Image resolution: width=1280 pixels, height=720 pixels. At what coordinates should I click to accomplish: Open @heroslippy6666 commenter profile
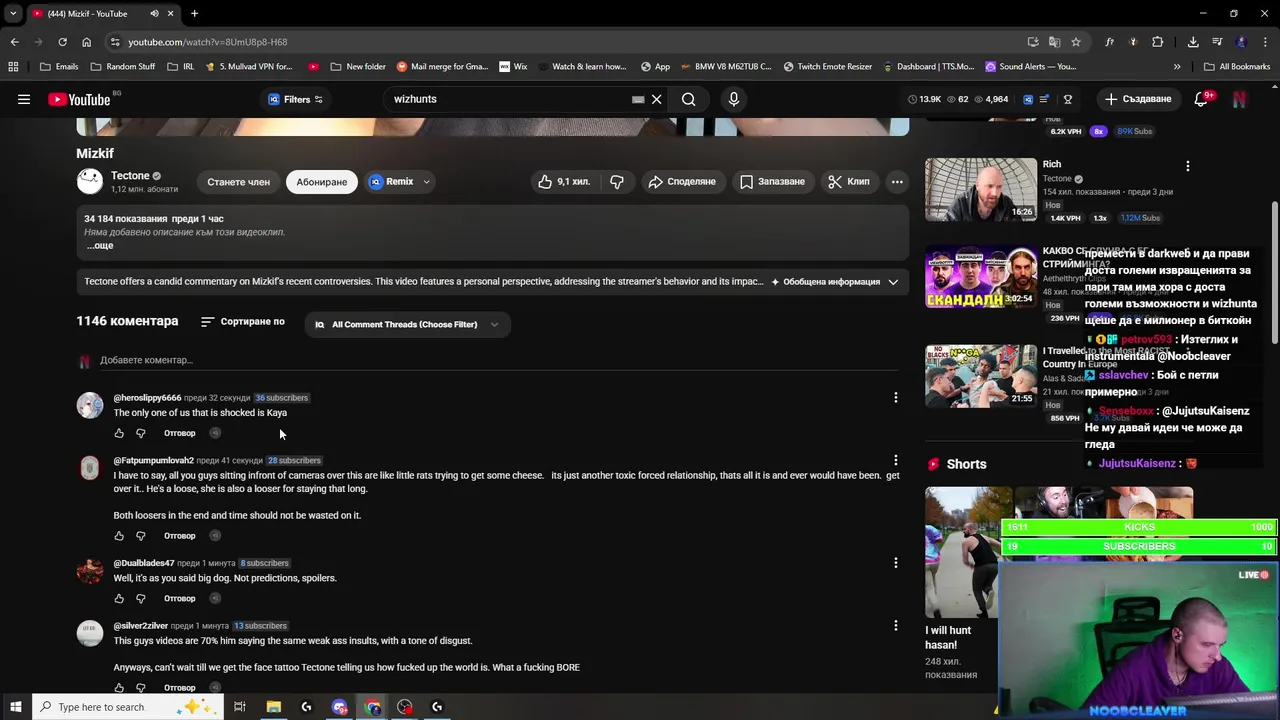point(147,398)
